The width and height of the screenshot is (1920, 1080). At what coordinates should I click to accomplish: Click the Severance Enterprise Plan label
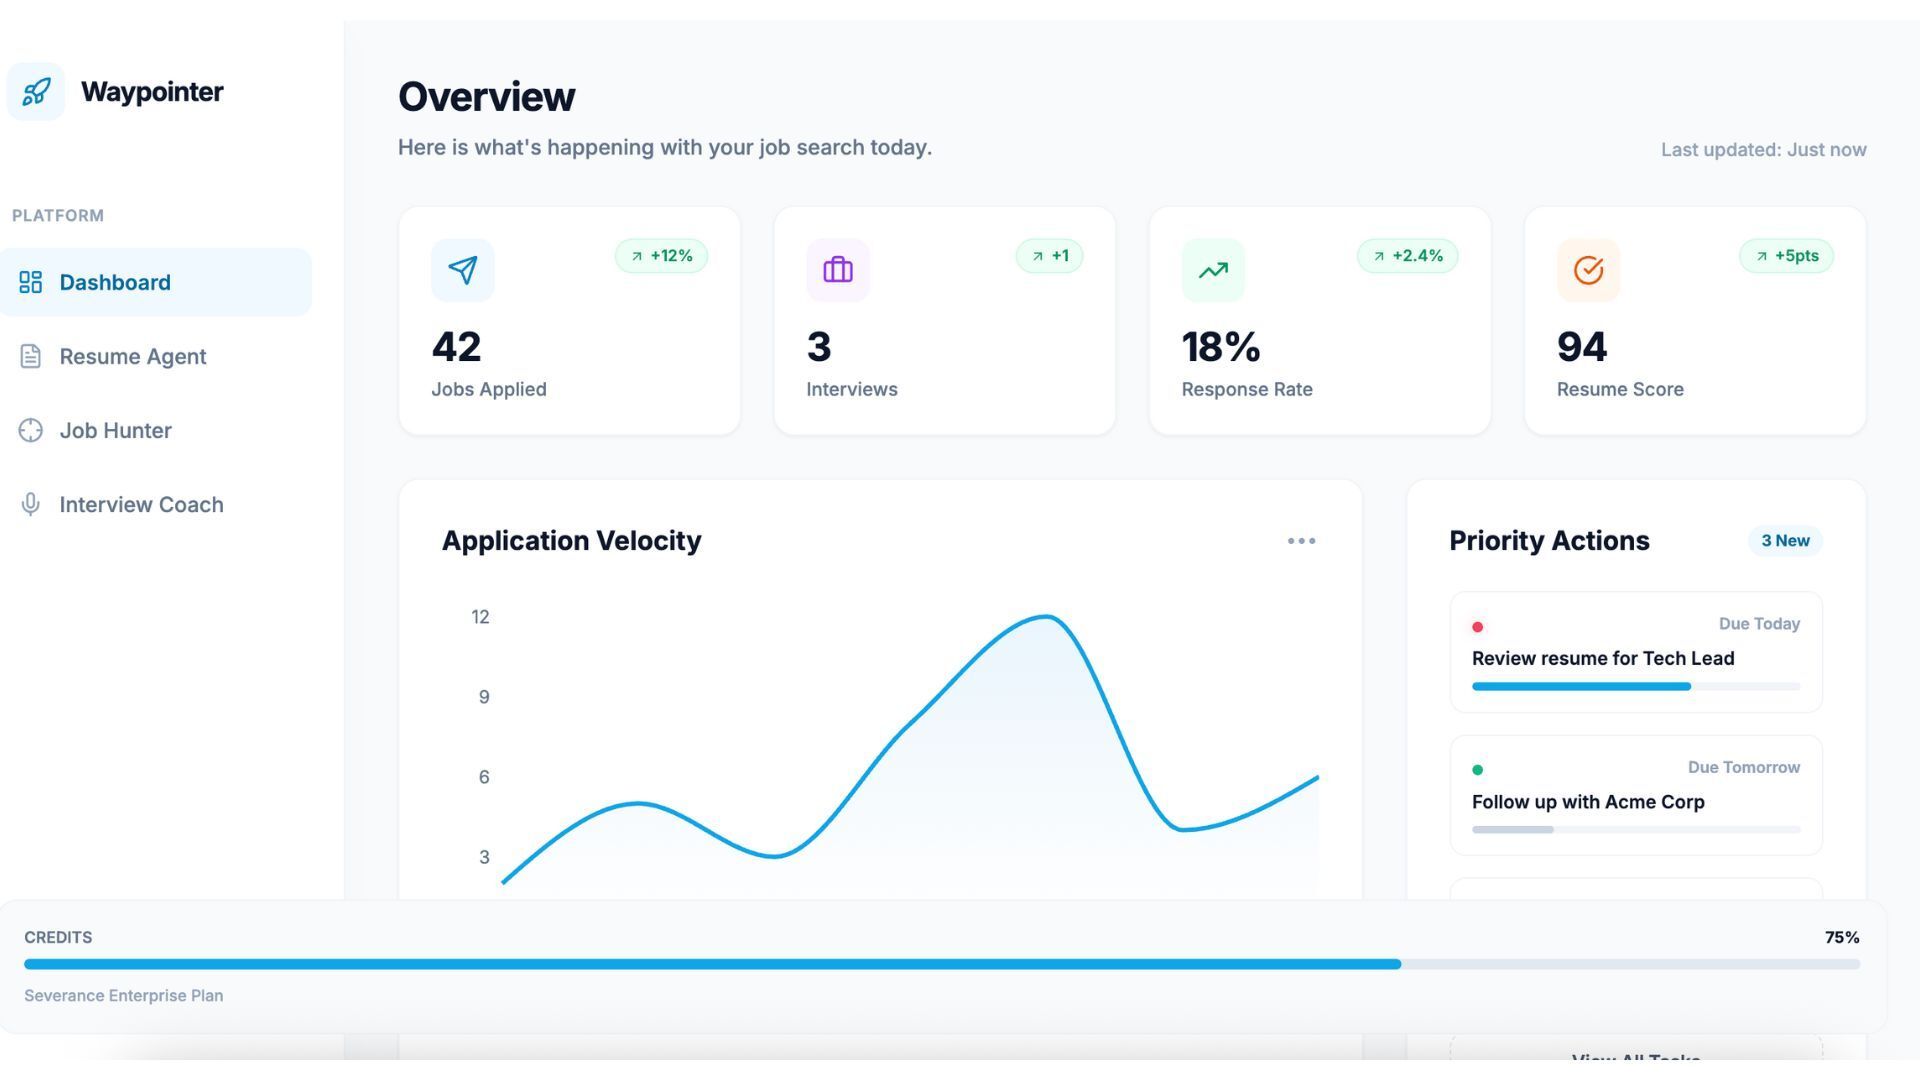(124, 996)
